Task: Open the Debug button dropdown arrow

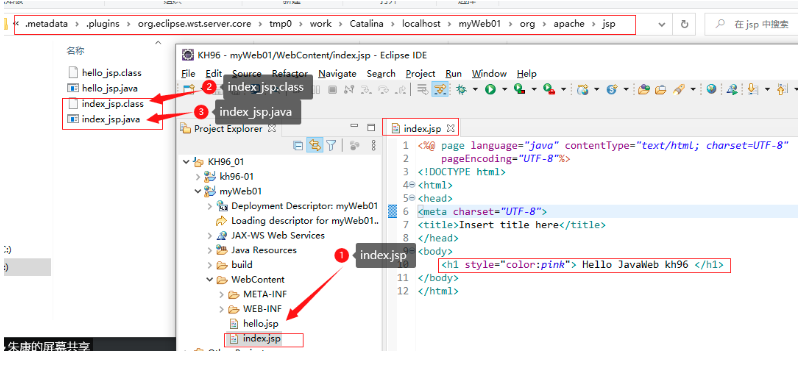Action: pyautogui.click(x=475, y=90)
